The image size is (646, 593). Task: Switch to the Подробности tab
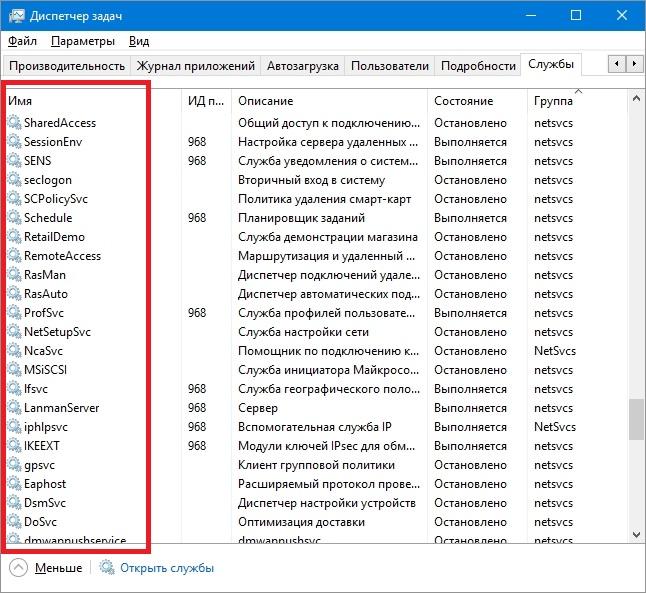coord(478,66)
